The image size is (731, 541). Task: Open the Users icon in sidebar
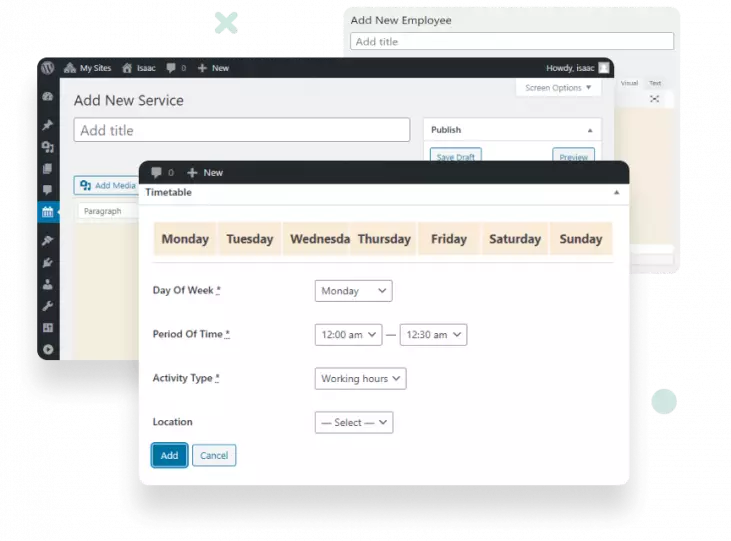click(48, 284)
